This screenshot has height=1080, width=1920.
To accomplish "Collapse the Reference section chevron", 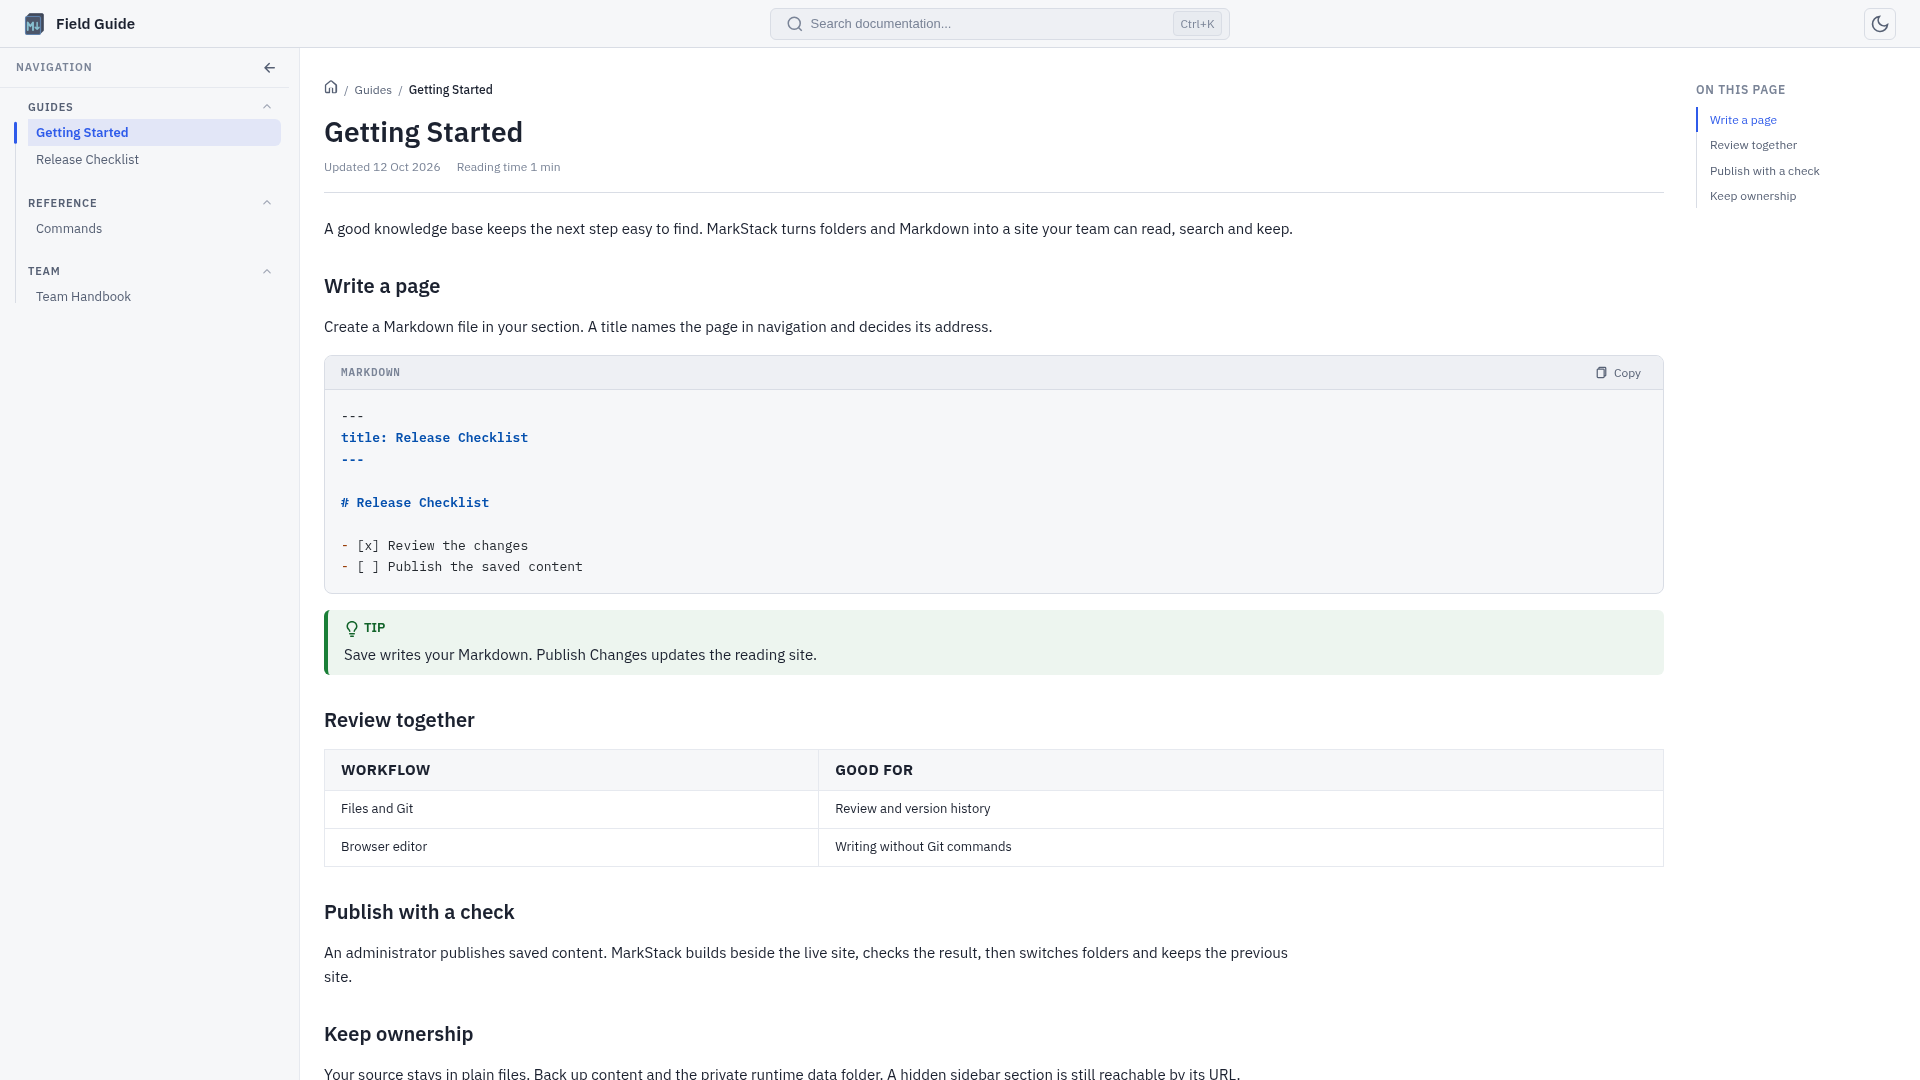I will 267,203.
